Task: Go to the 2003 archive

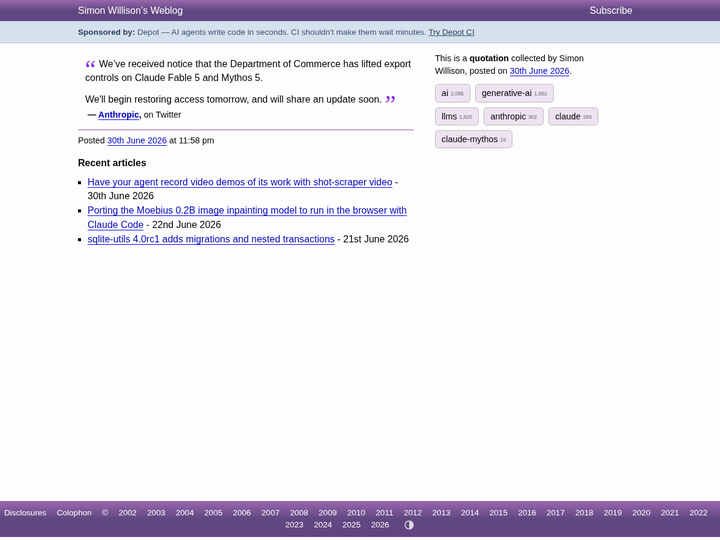Action: (156, 513)
